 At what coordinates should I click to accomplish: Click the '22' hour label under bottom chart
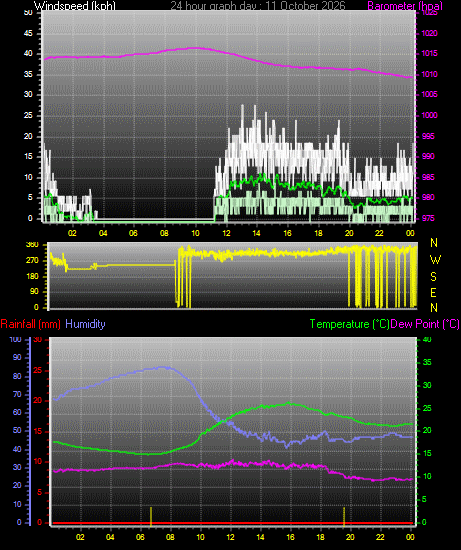380,537
